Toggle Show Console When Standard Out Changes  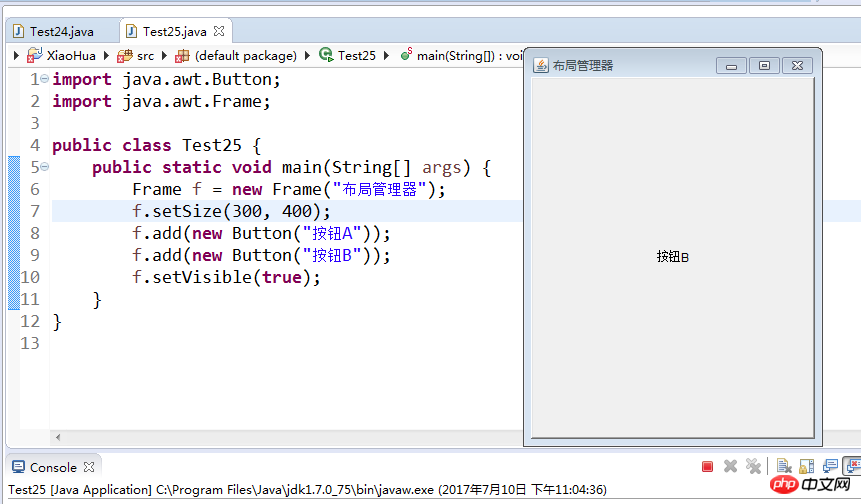pos(830,467)
